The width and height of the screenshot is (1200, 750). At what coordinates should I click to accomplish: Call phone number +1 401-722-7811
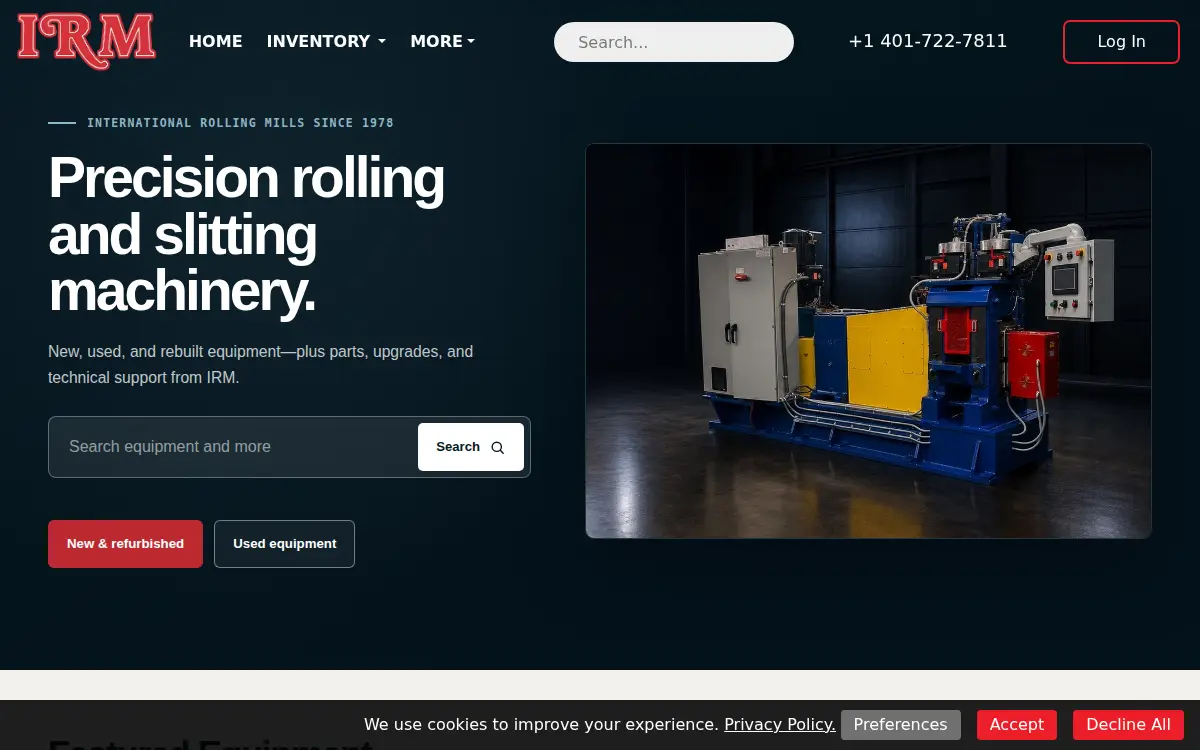pos(928,41)
